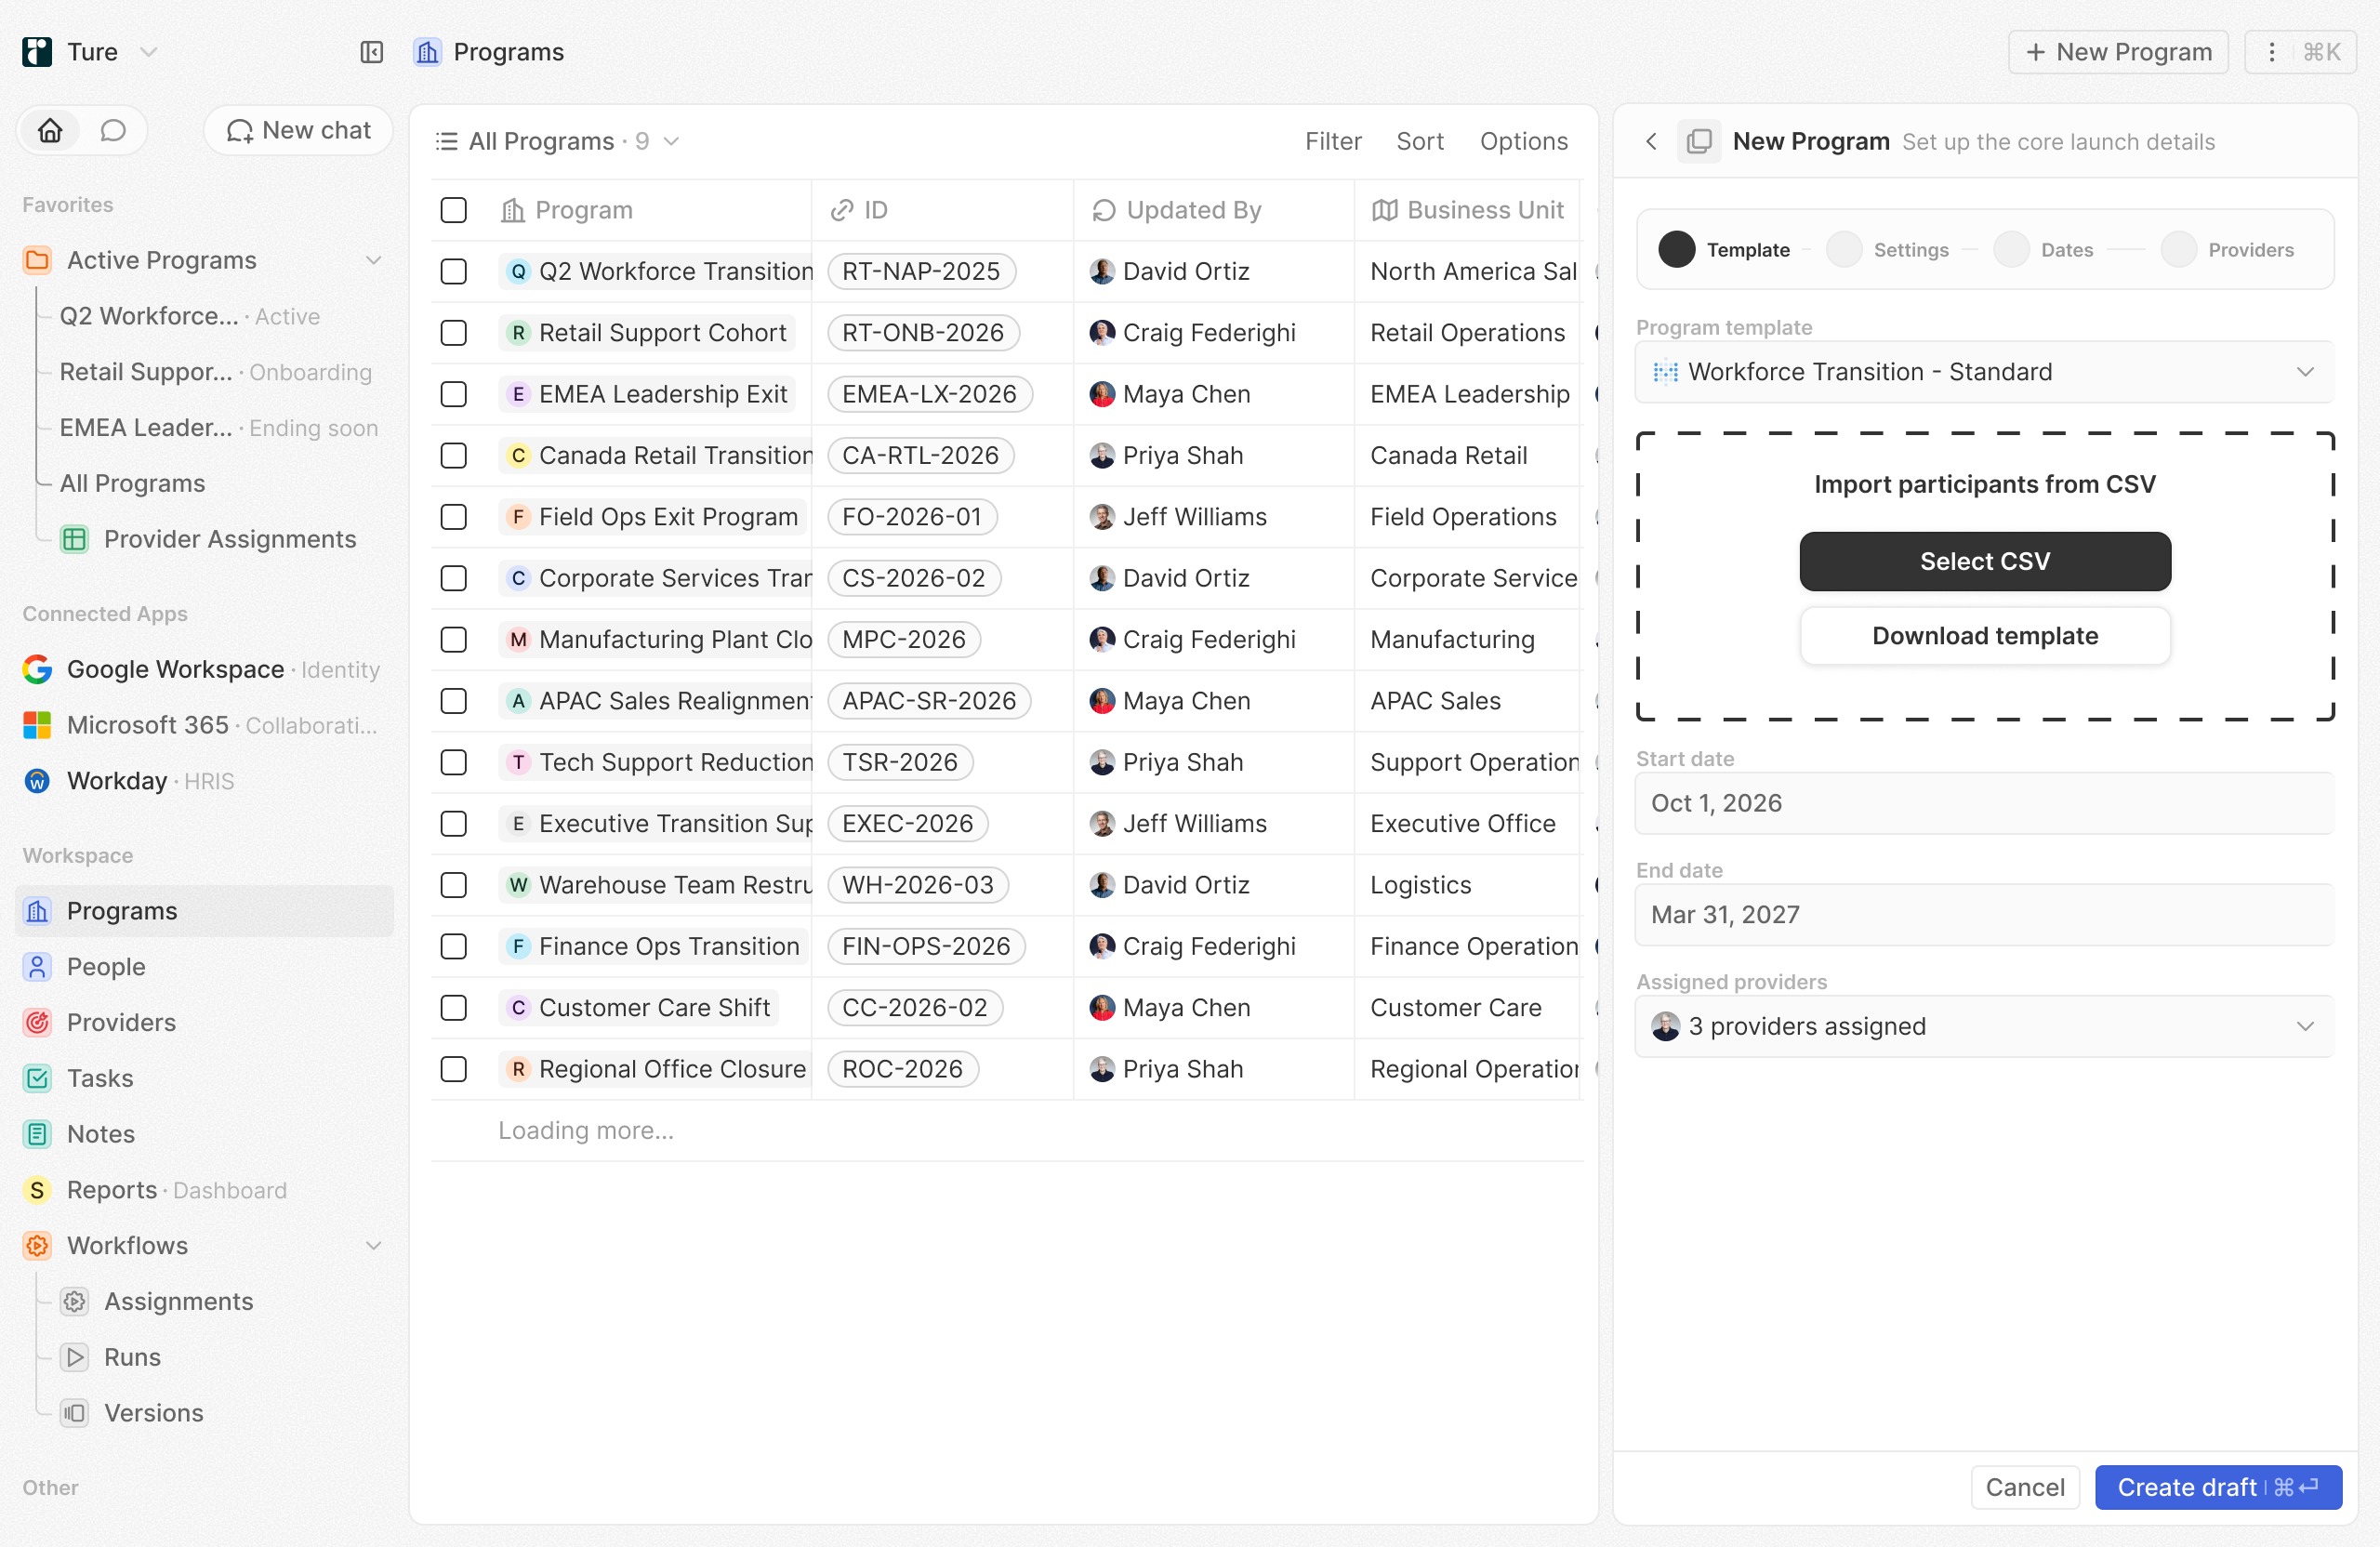Check the Regional Office Closure row
This screenshot has height=1547, width=2380.
(453, 1069)
